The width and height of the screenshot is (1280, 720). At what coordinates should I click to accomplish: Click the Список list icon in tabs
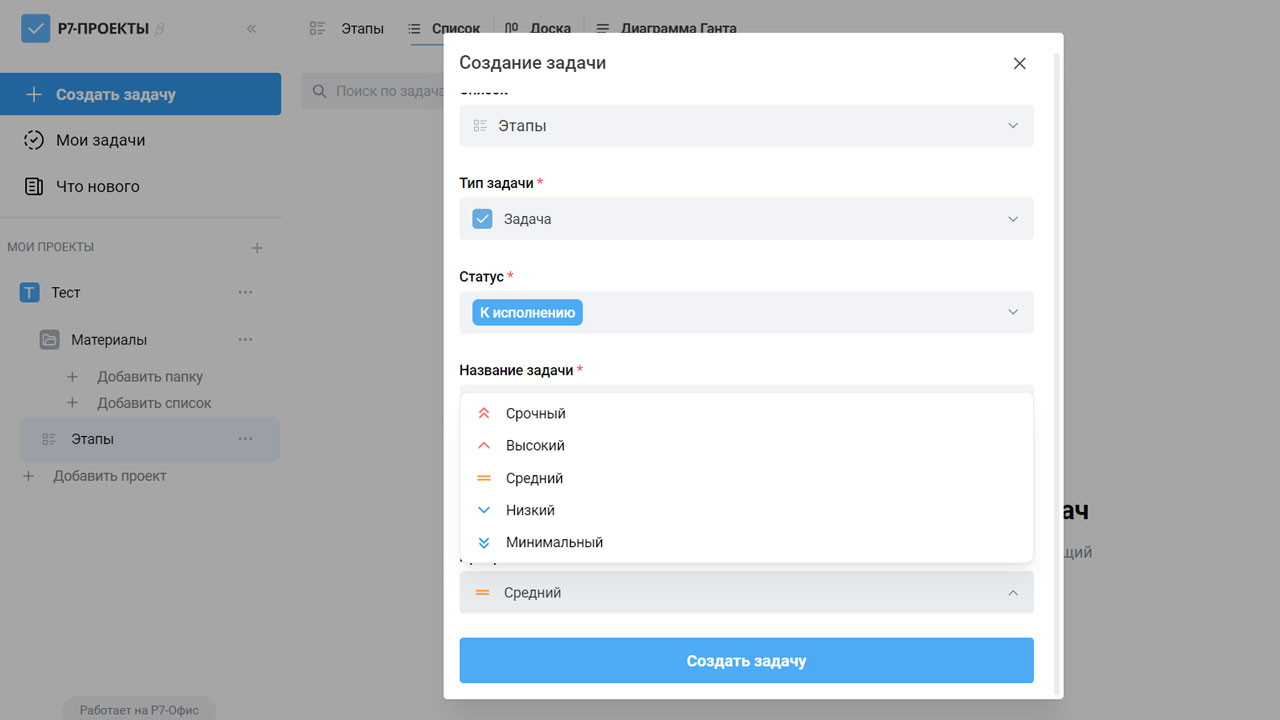click(415, 29)
